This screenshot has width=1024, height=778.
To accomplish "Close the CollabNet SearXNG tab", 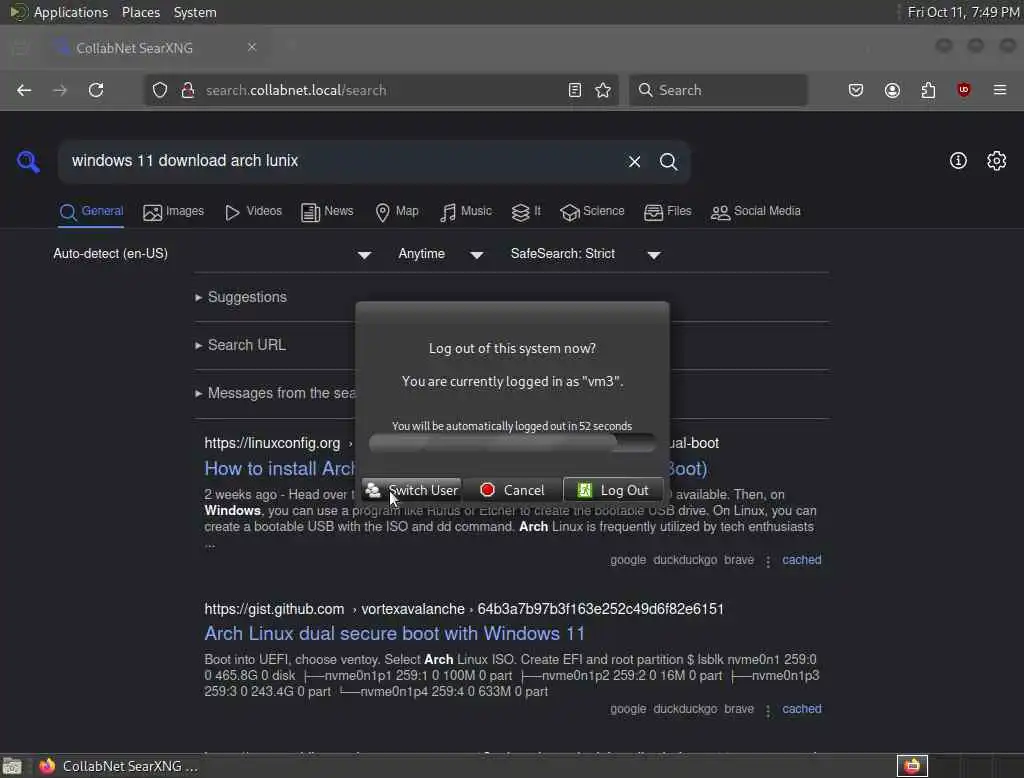I will click(252, 47).
